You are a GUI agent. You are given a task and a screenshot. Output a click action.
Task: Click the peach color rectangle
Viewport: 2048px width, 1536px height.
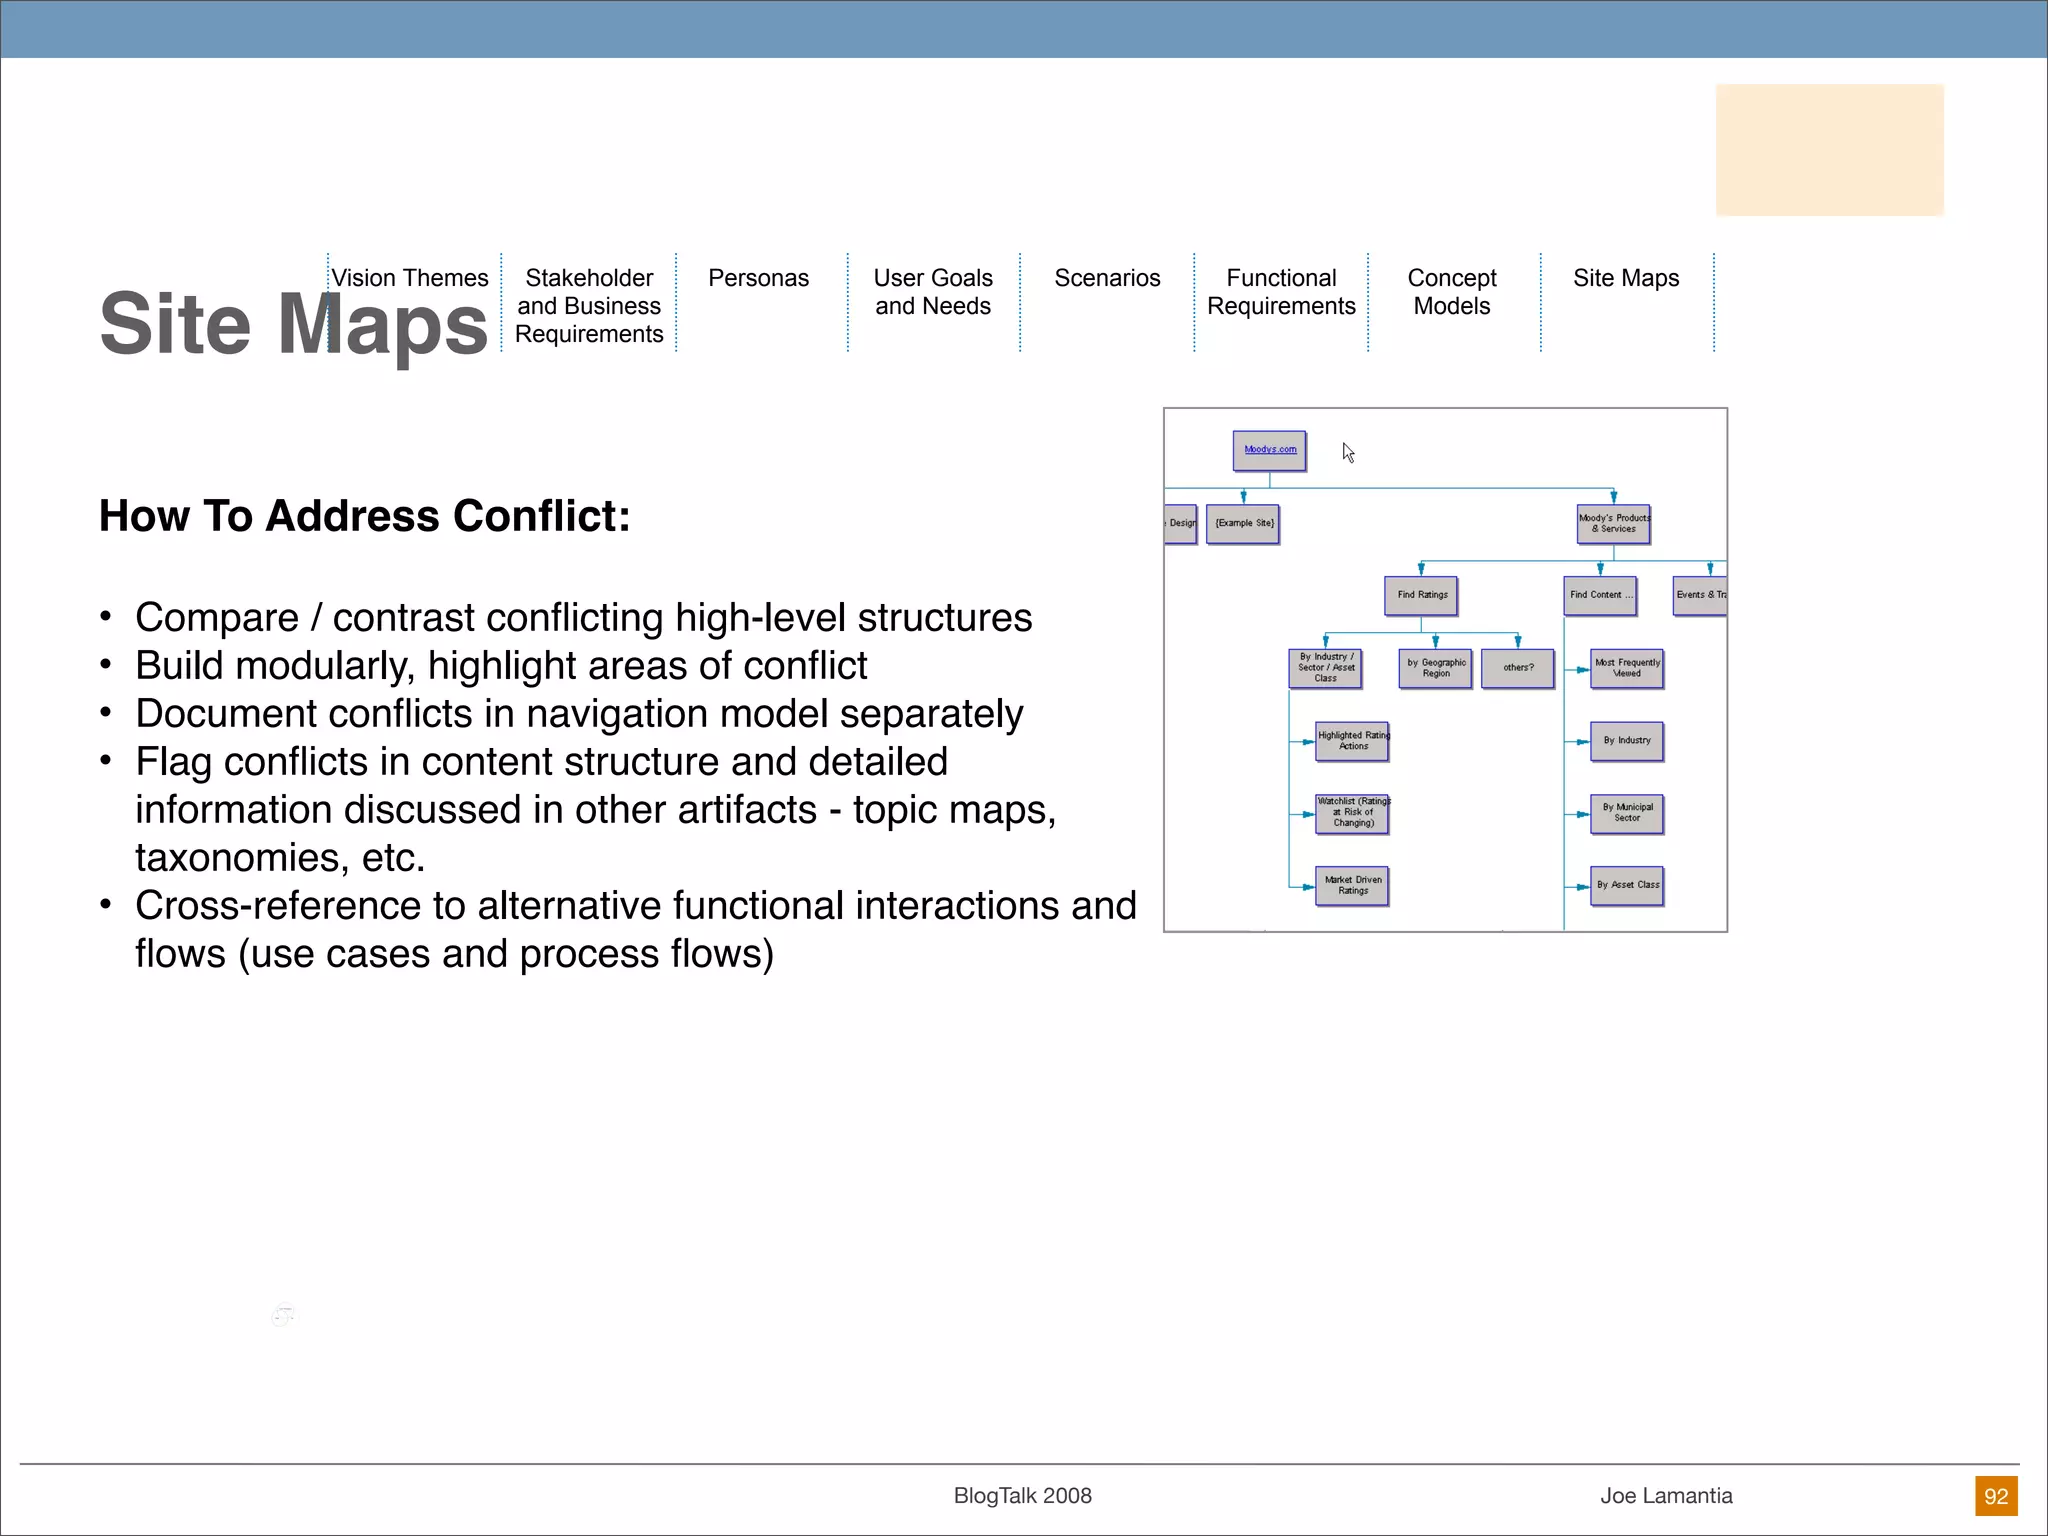click(1829, 150)
